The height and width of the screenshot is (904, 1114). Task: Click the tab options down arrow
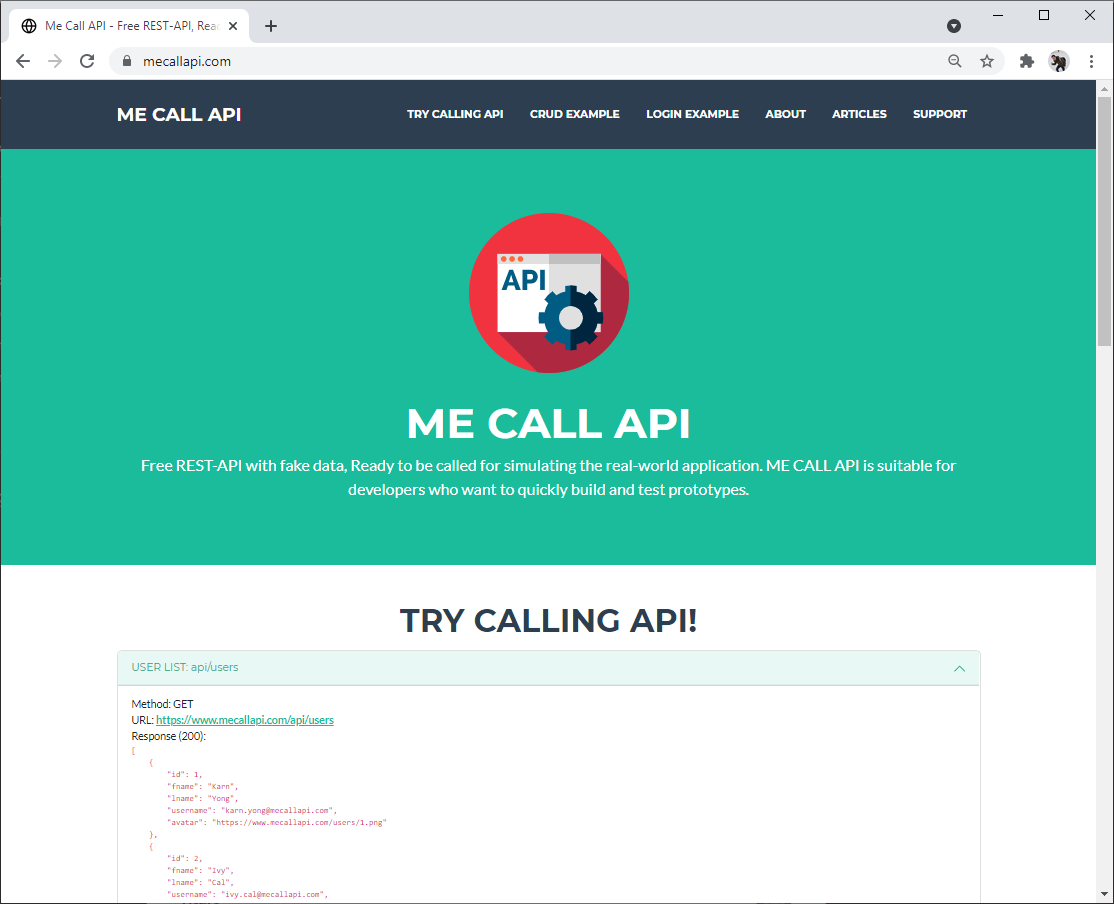click(x=954, y=25)
